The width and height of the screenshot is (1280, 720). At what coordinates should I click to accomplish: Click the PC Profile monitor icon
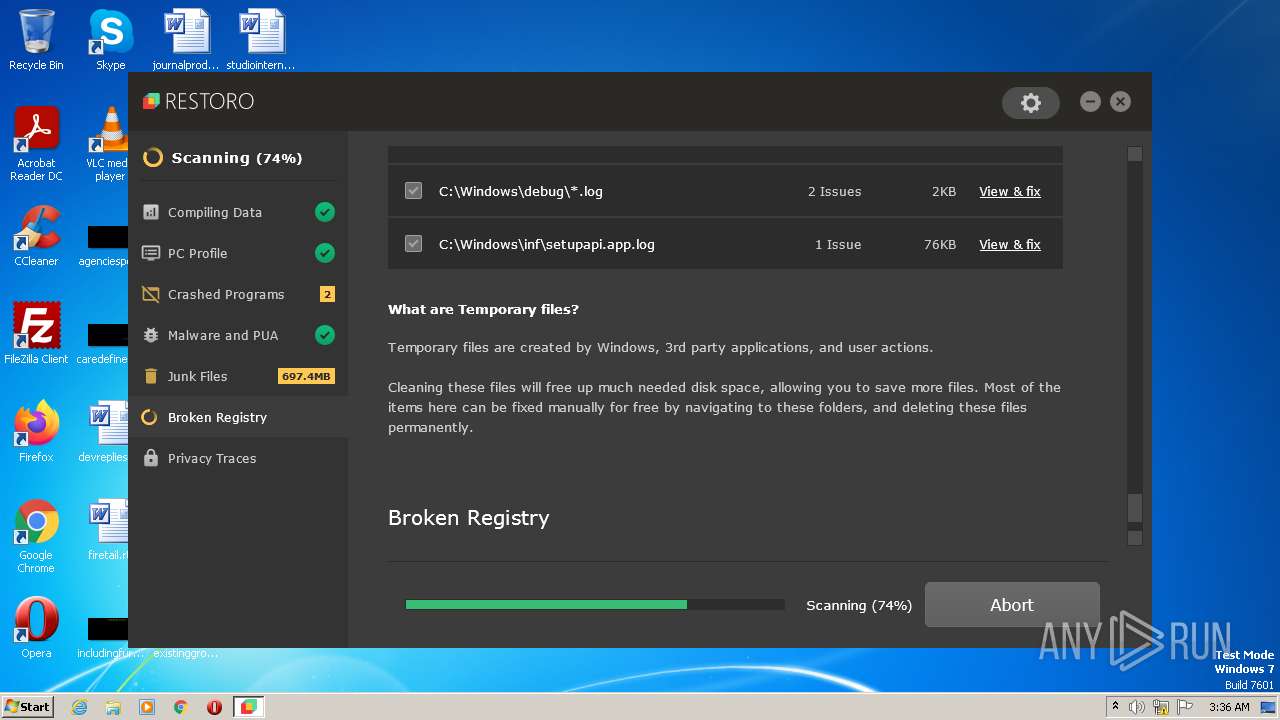pos(151,253)
